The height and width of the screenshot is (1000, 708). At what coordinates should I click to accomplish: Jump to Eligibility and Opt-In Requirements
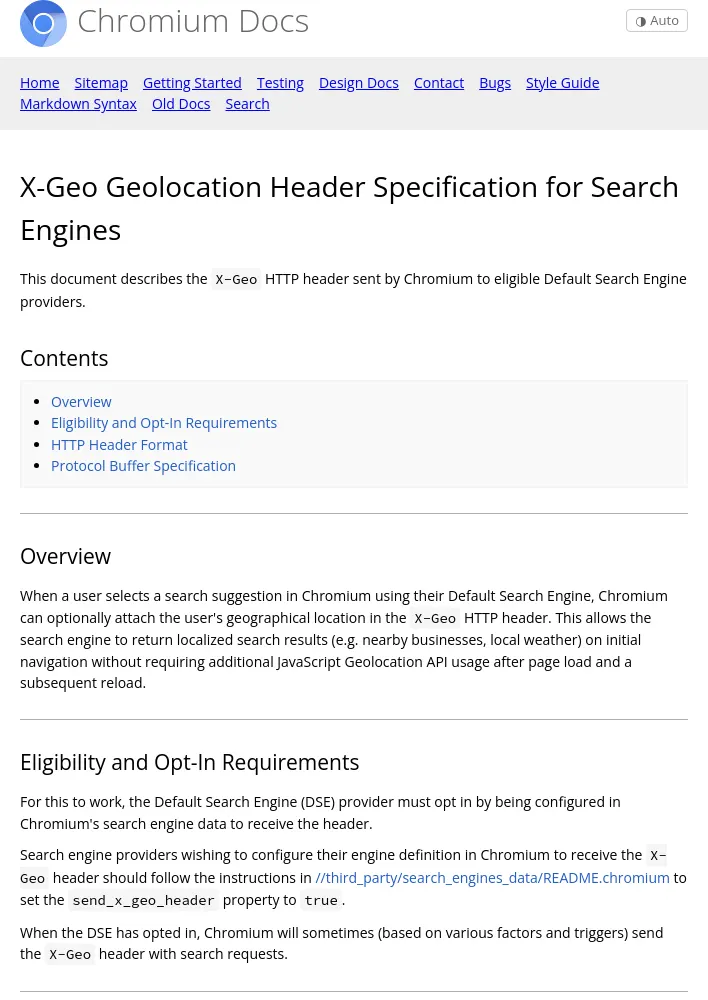(x=164, y=423)
